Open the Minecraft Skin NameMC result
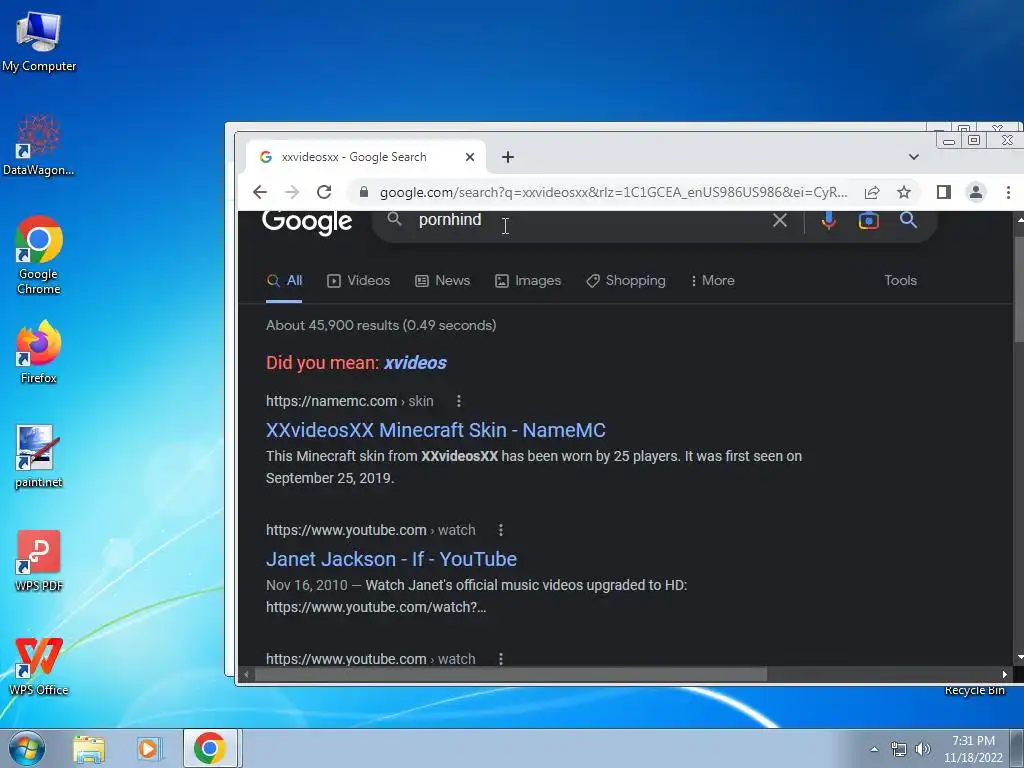1024x768 pixels. (436, 430)
